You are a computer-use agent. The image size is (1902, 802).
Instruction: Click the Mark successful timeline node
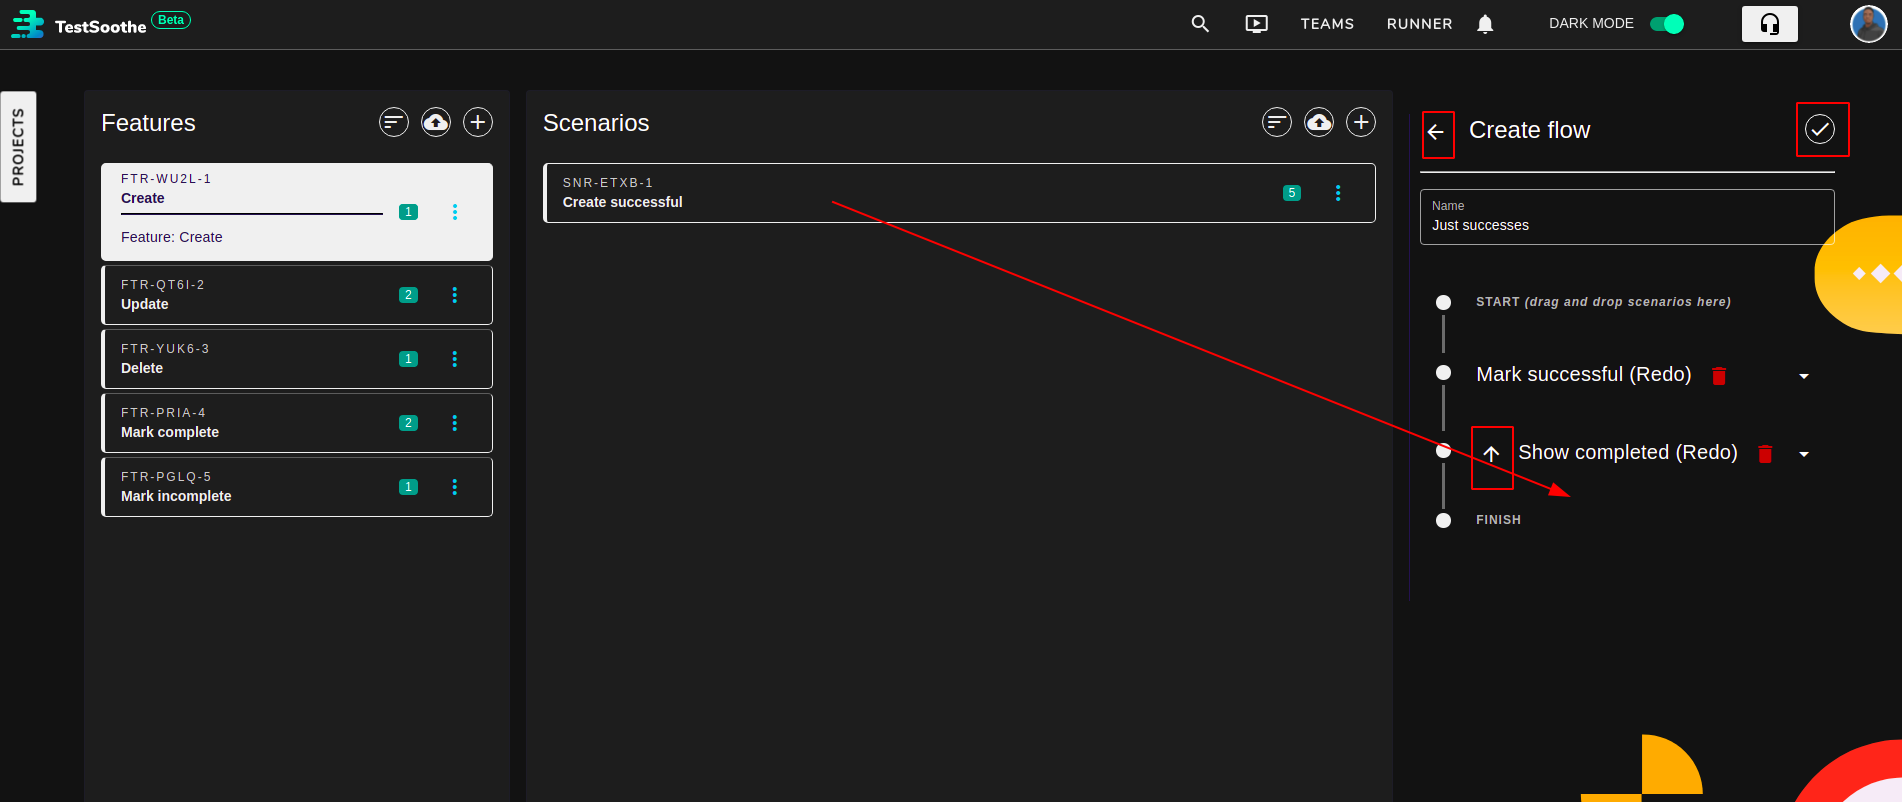click(x=1443, y=373)
